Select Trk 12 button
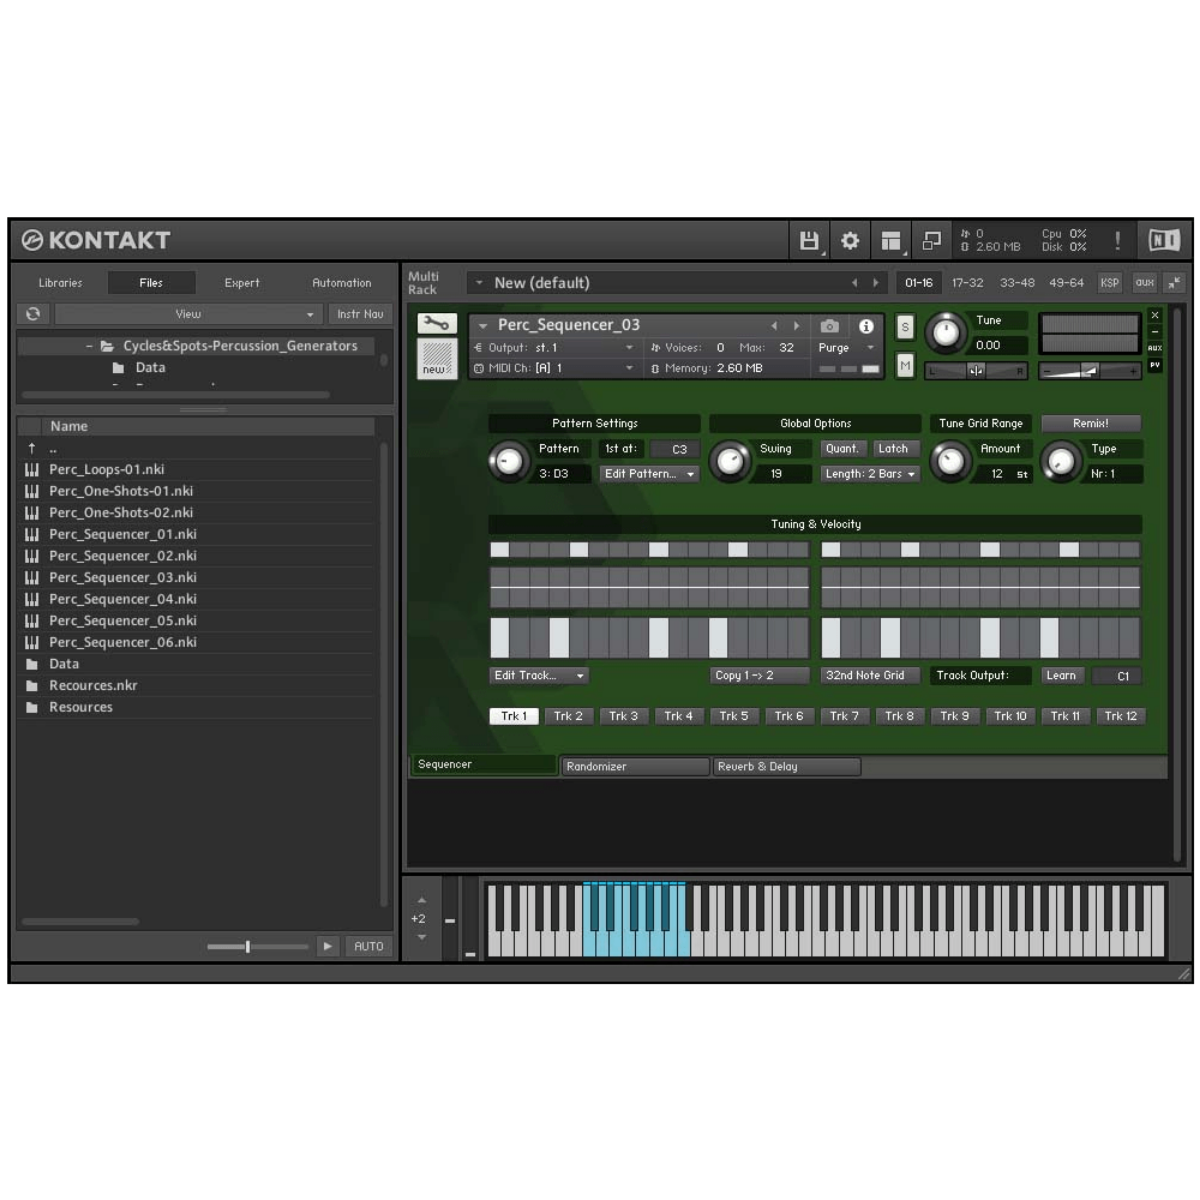 point(1120,716)
